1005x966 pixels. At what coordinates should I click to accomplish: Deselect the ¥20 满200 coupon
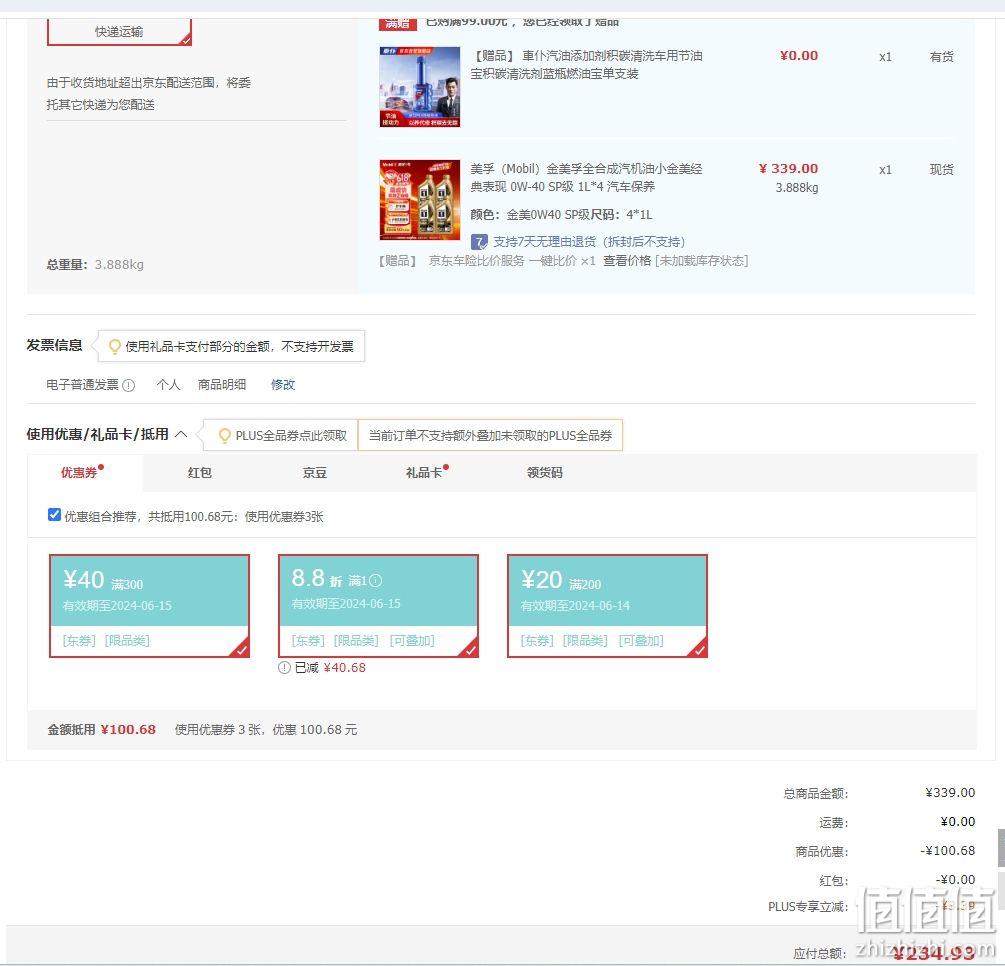point(607,606)
